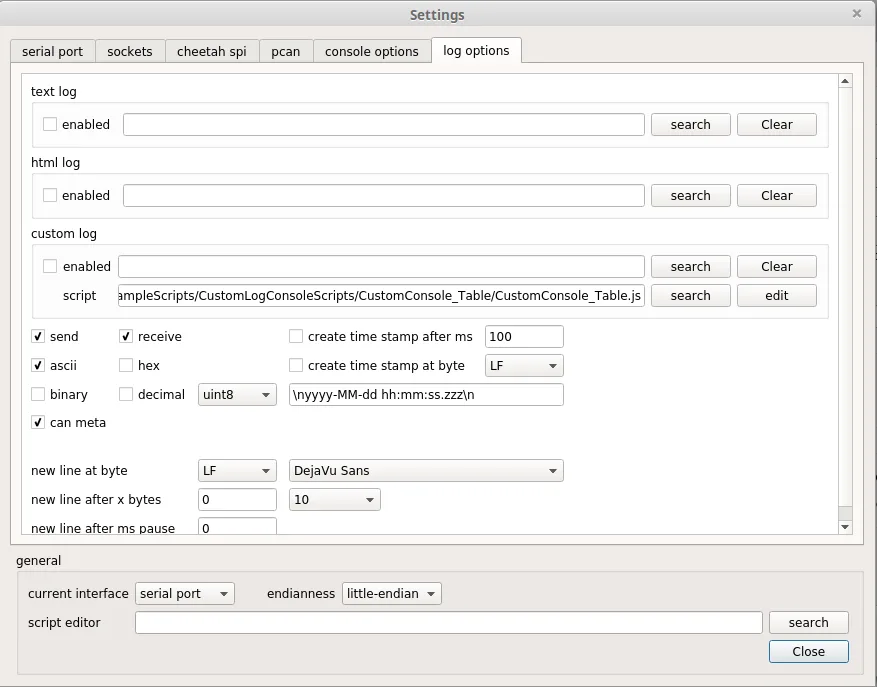Click the Close button
The image size is (877, 687).
[x=809, y=651]
